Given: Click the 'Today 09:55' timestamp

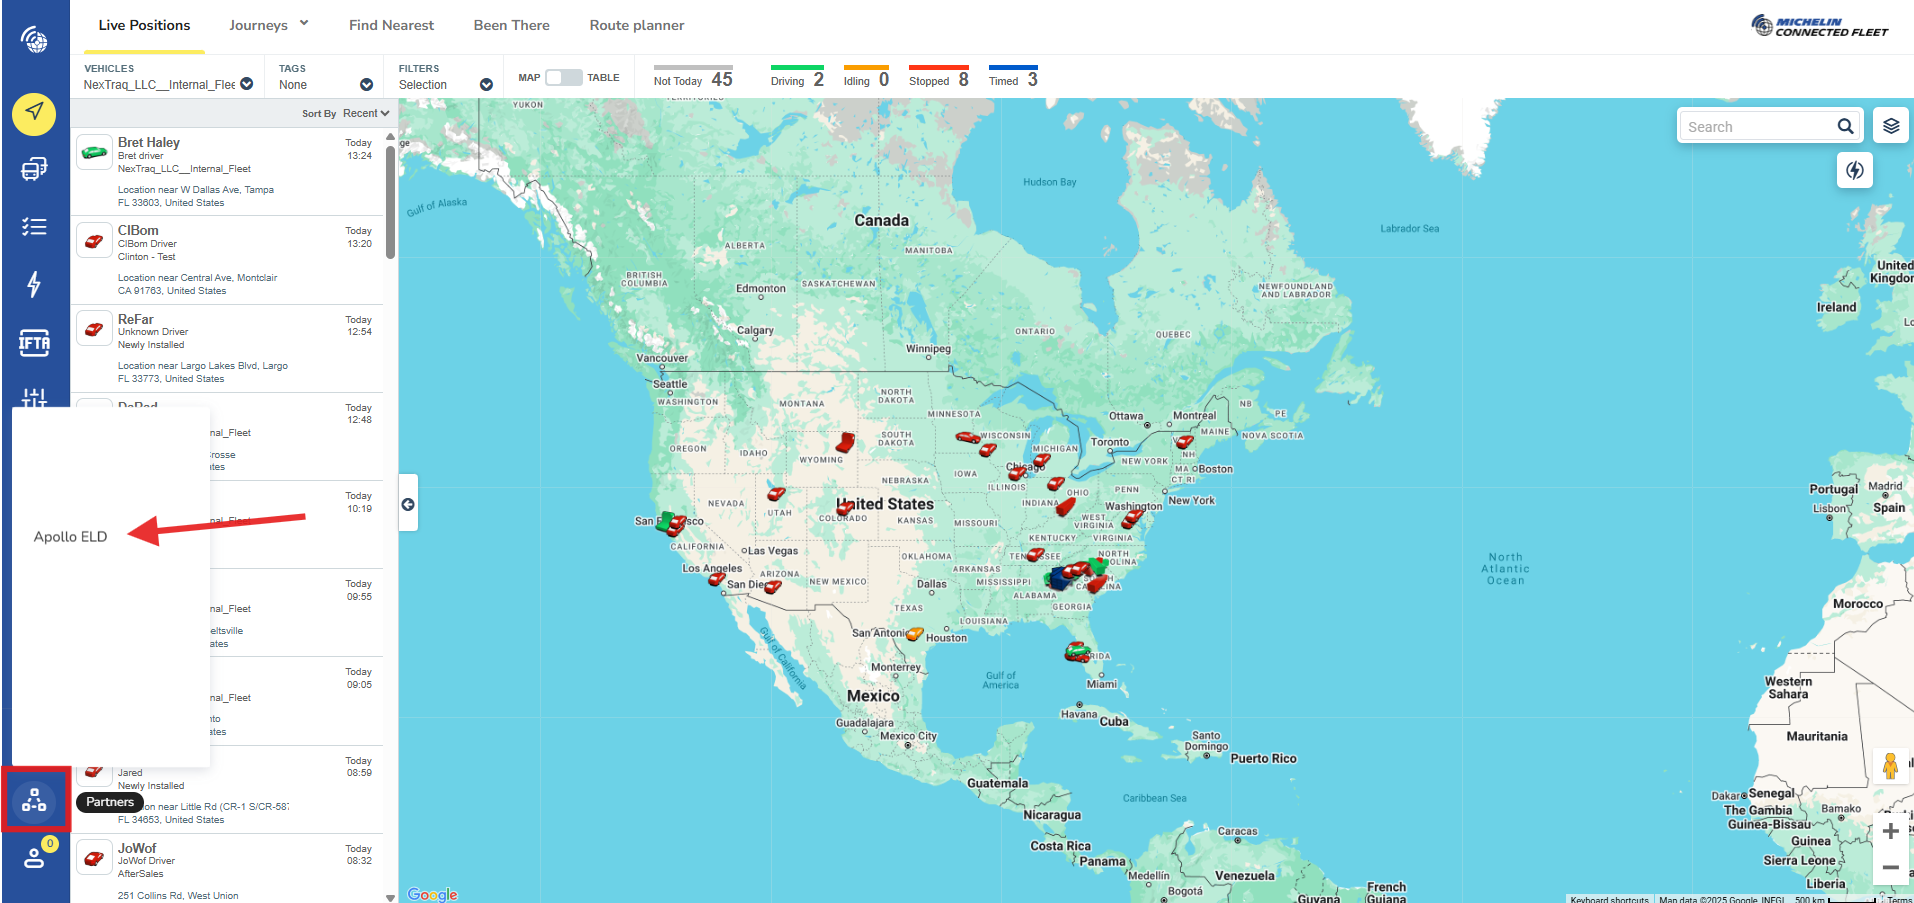Looking at the screenshot, I should pos(359,590).
